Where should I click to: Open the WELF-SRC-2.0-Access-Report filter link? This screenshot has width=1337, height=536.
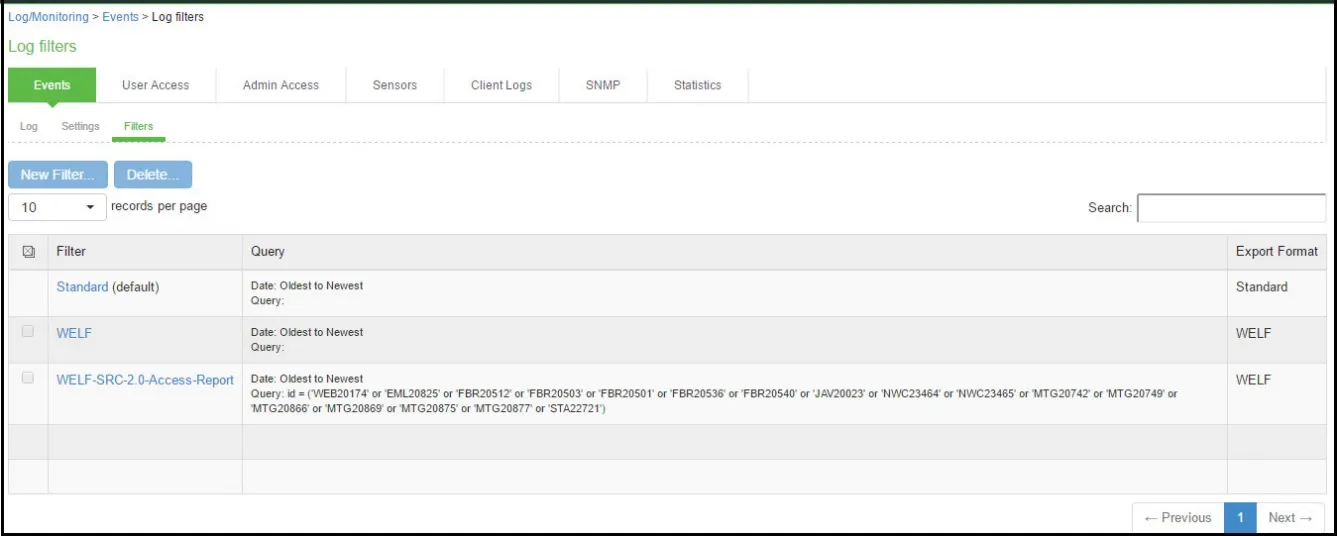[145, 380]
